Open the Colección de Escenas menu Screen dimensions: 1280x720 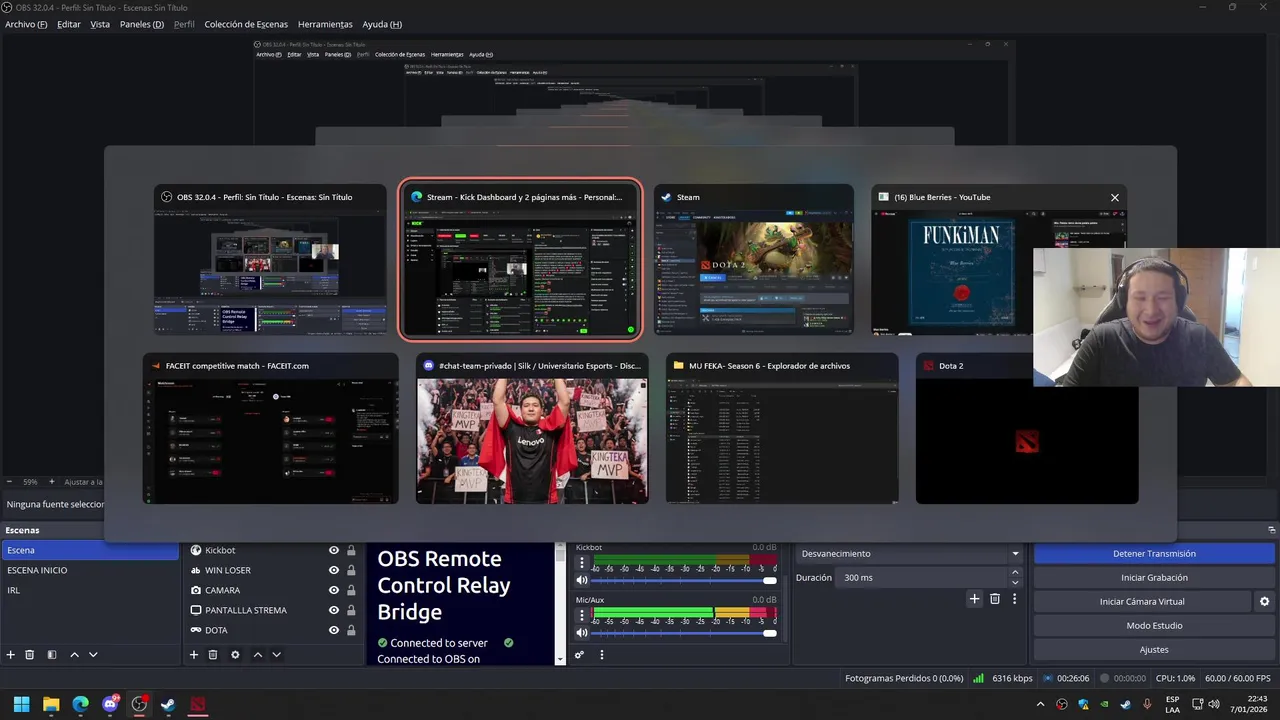point(246,24)
